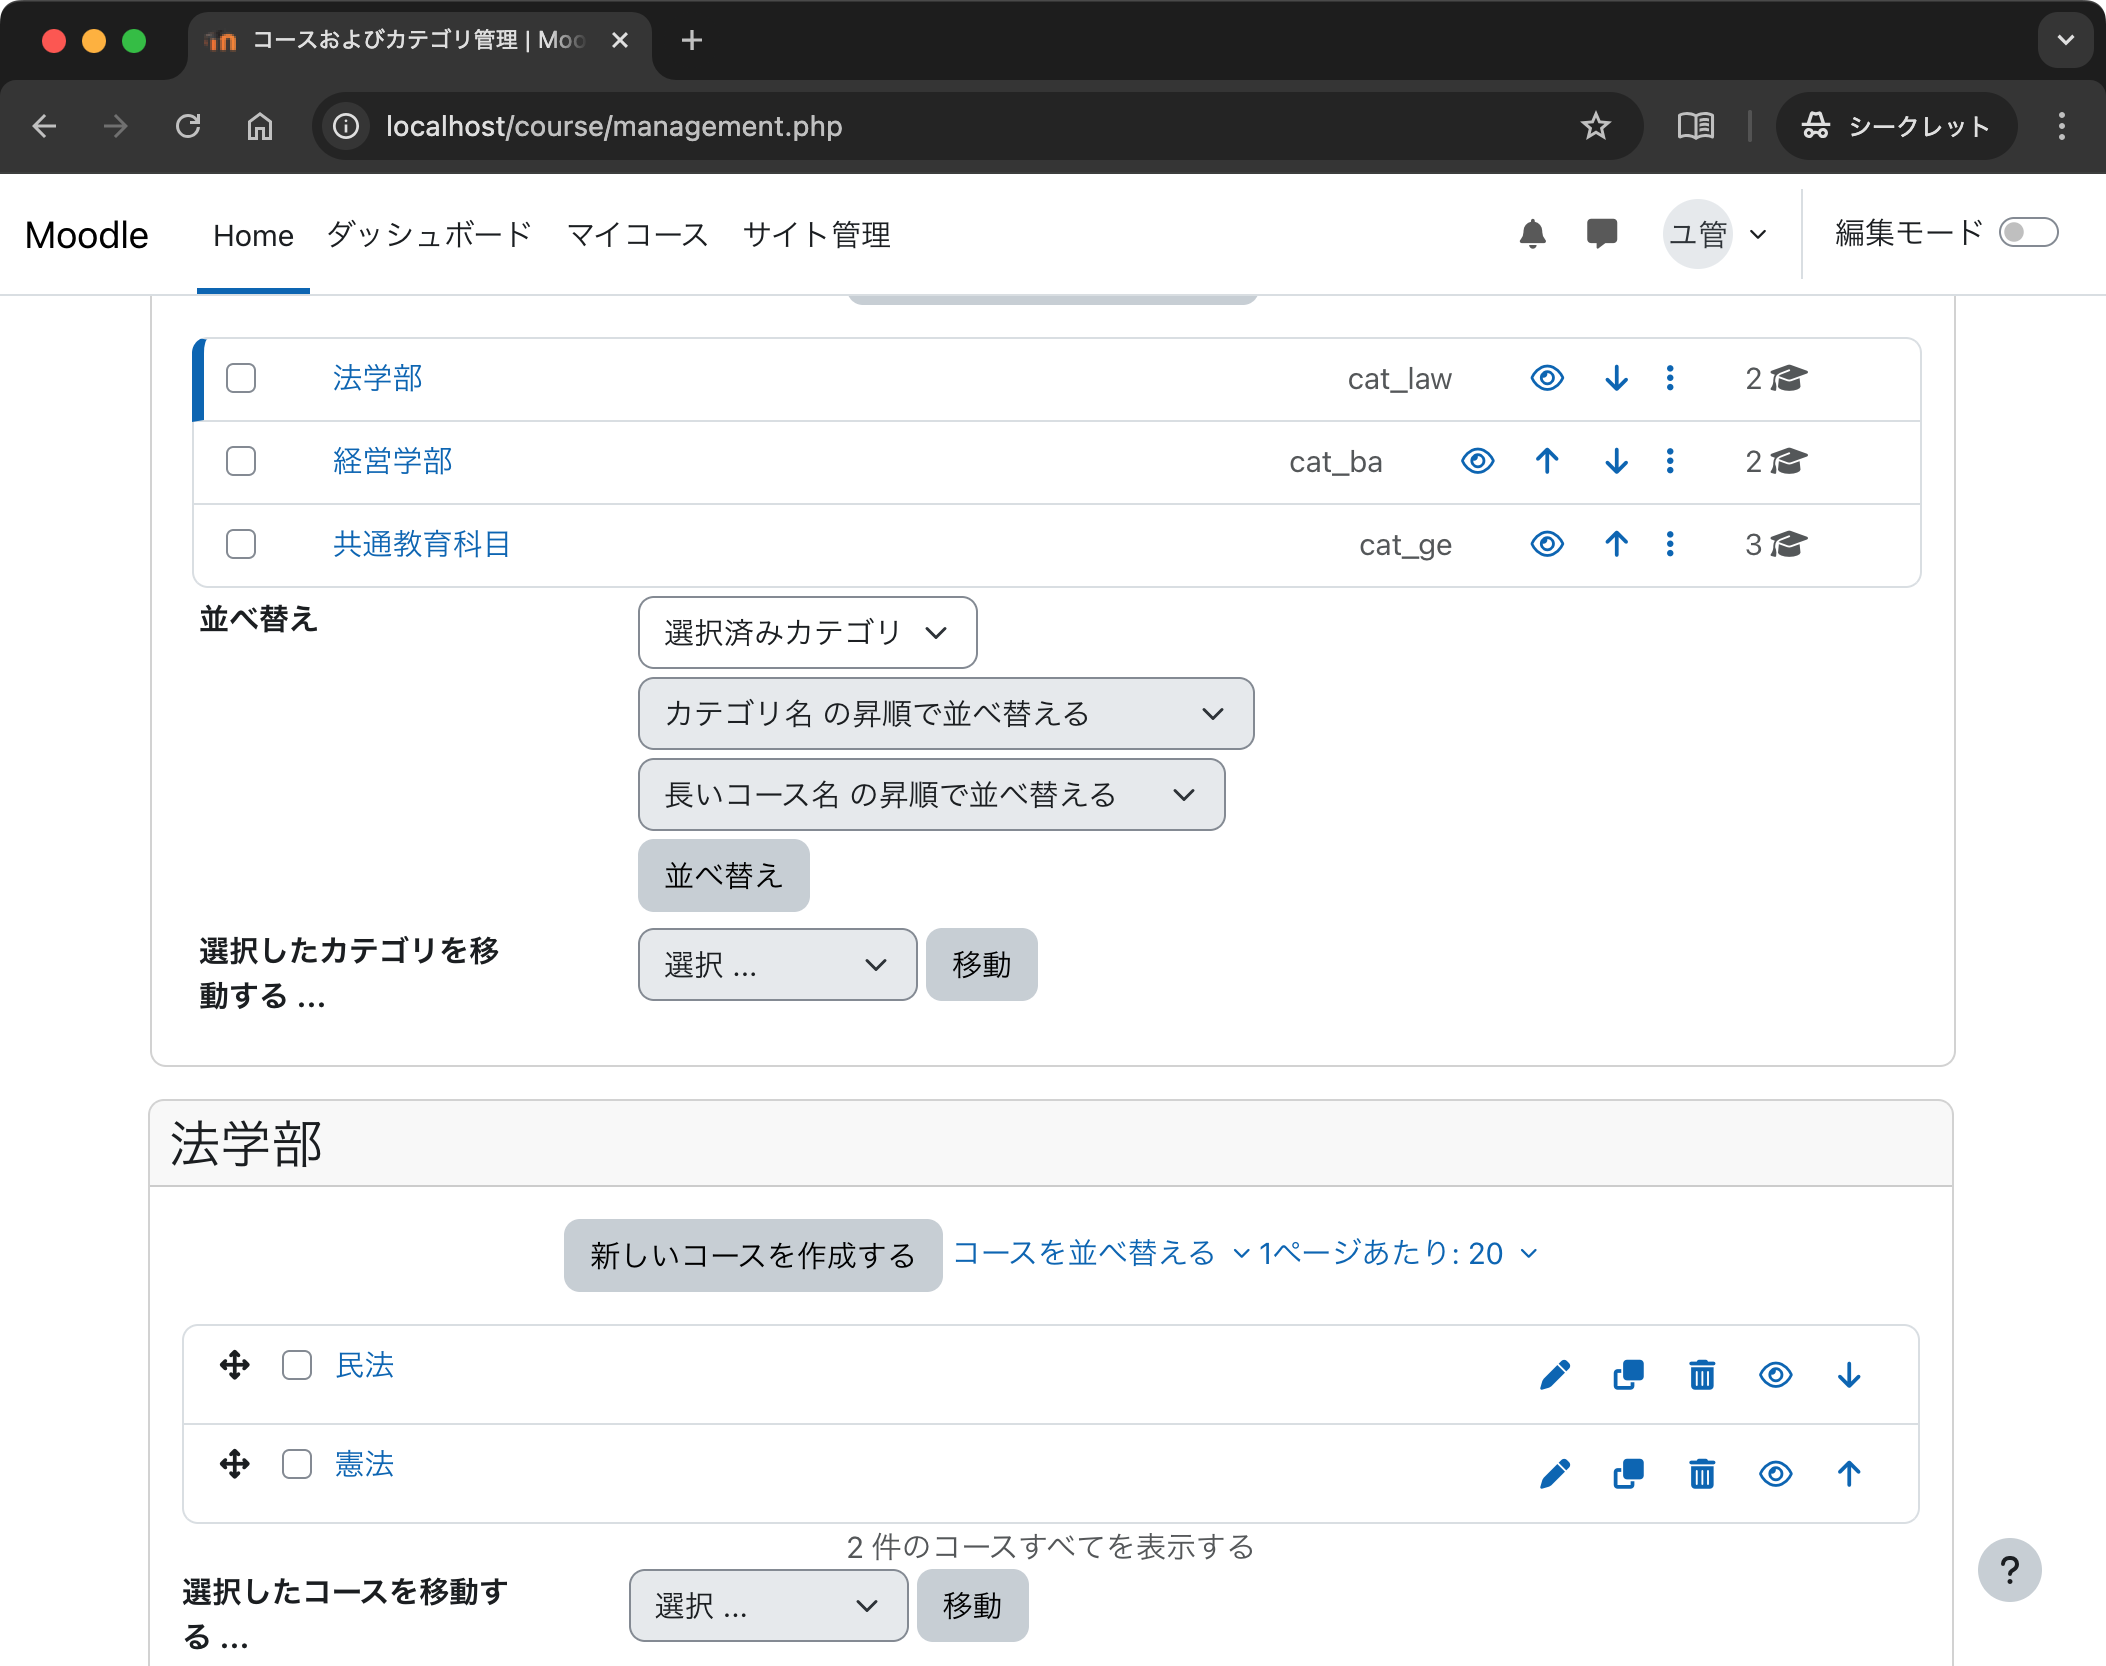Open the サイト管理 menu item
The height and width of the screenshot is (1666, 2106).
[x=815, y=234]
